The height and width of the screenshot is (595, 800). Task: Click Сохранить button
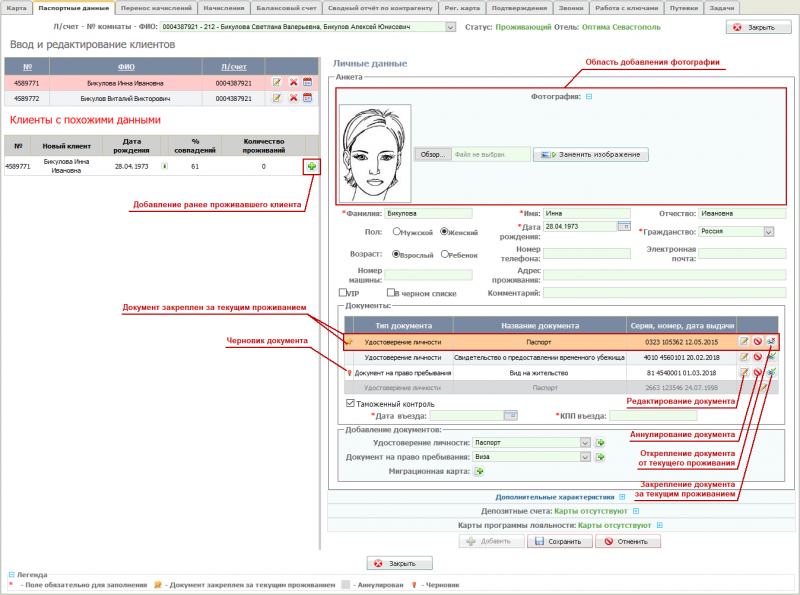point(558,541)
